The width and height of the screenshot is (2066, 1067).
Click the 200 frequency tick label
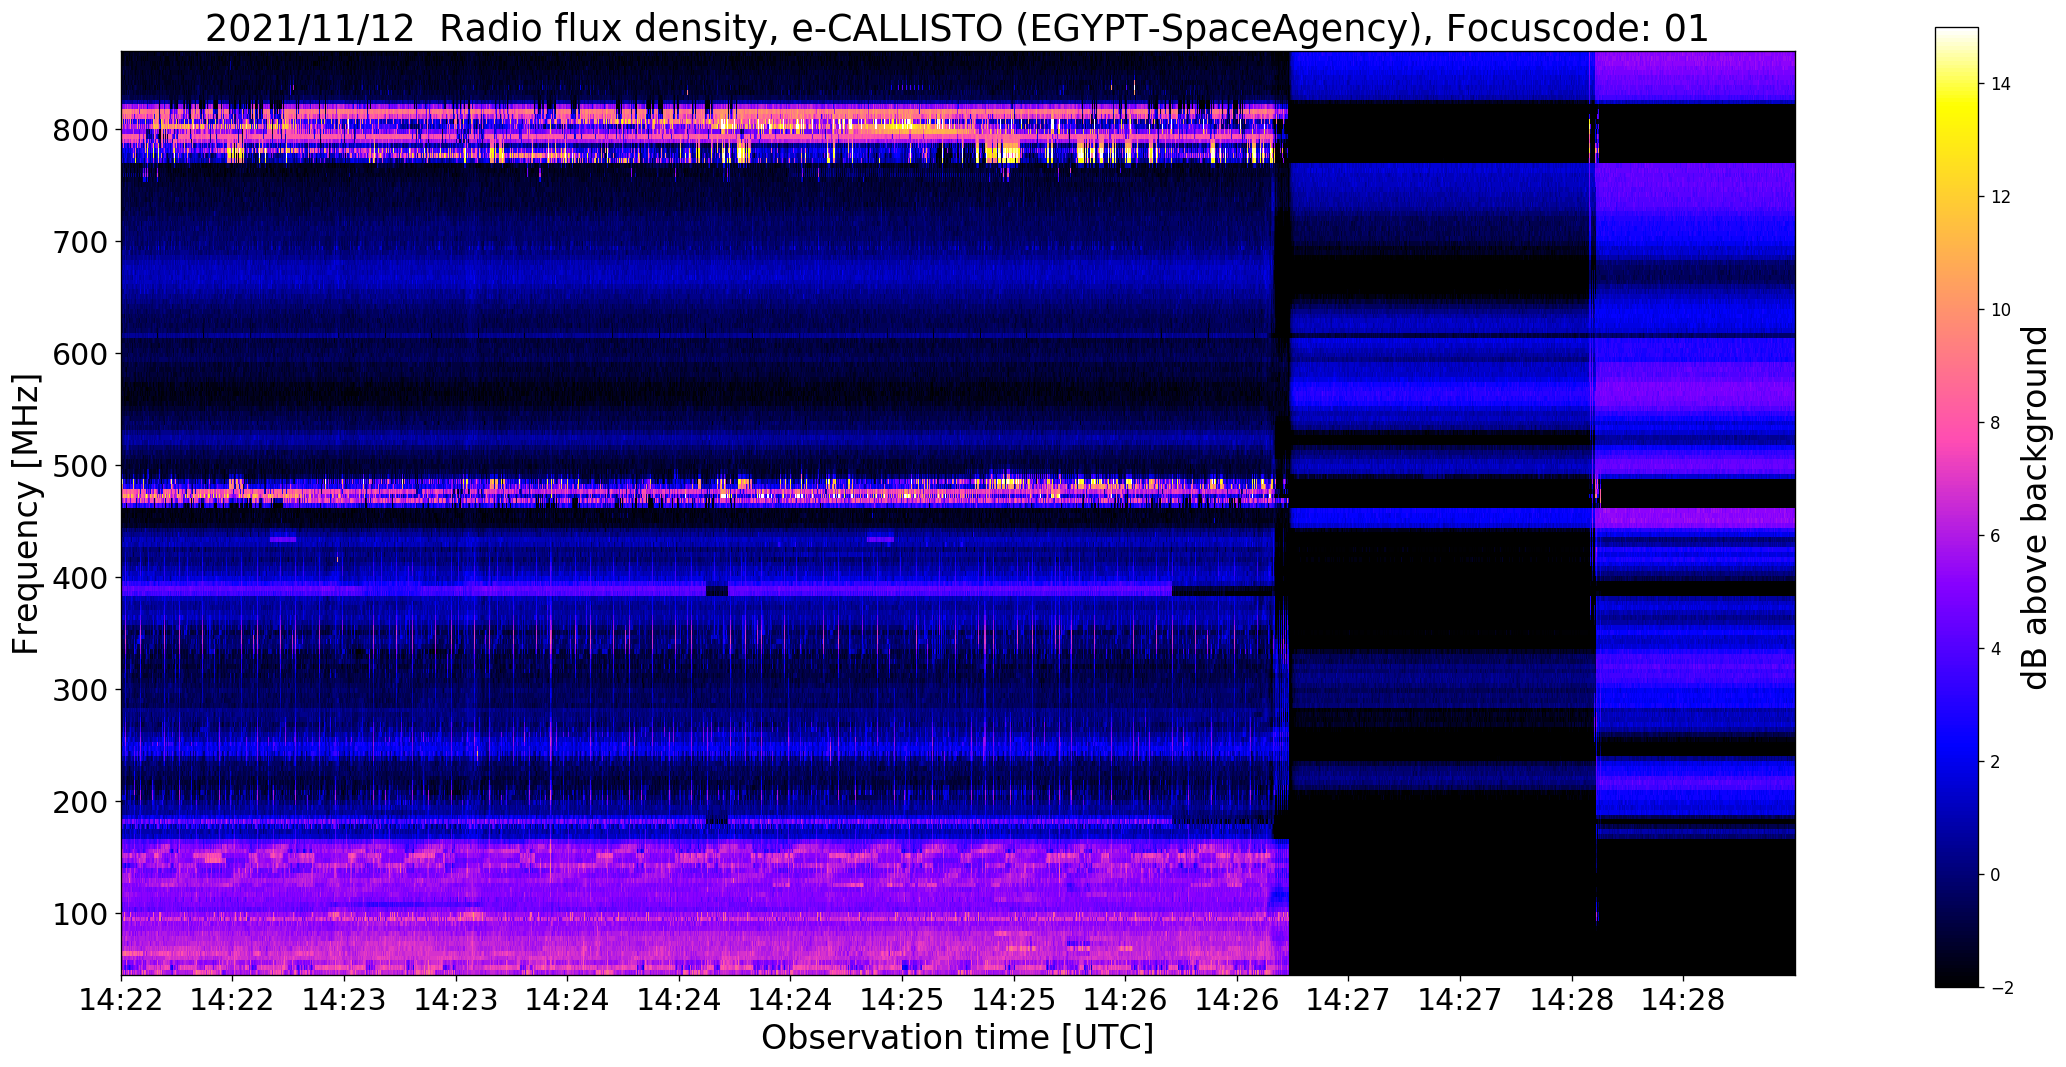point(78,802)
